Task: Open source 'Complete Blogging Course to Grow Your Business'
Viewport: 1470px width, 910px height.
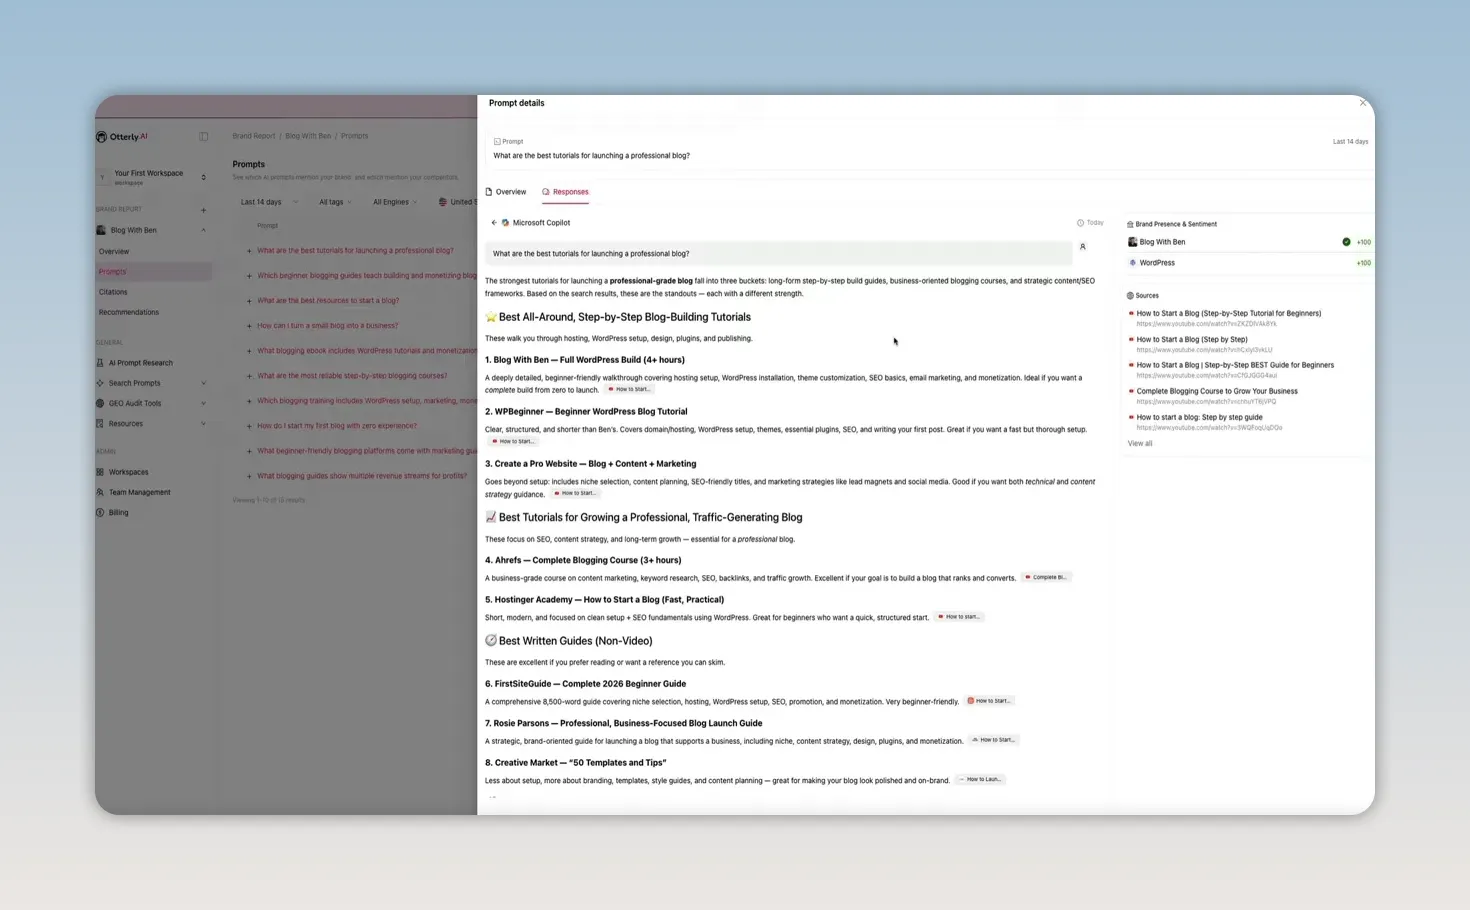Action: pos(1217,391)
